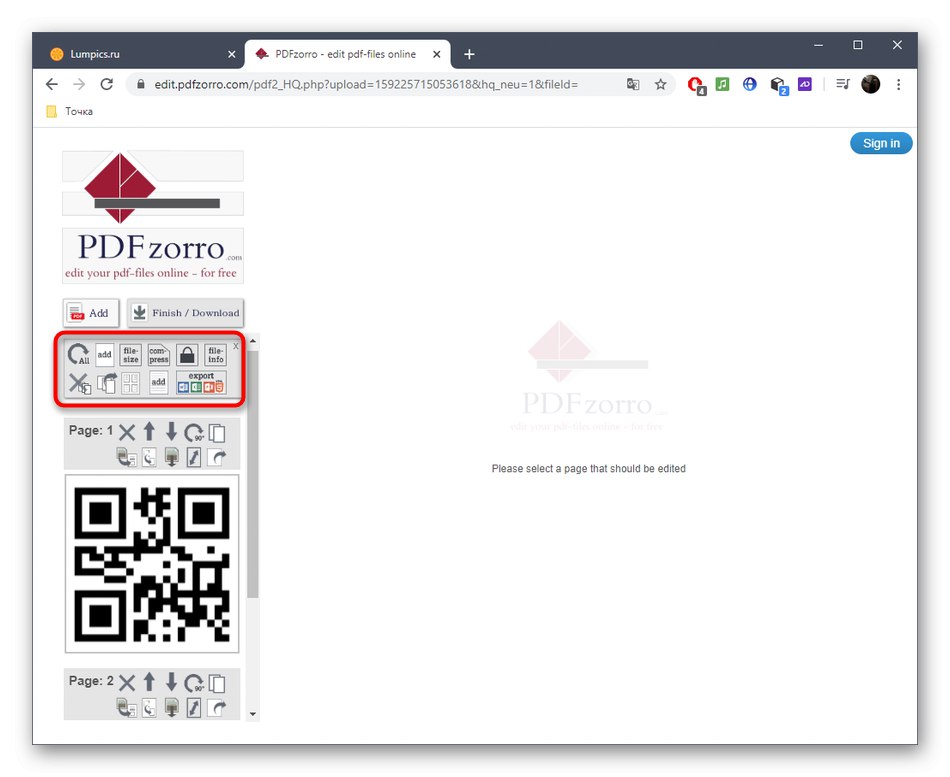Select the QR code page thumbnail
Image resolution: width=950 pixels, height=777 pixels.
click(x=152, y=564)
